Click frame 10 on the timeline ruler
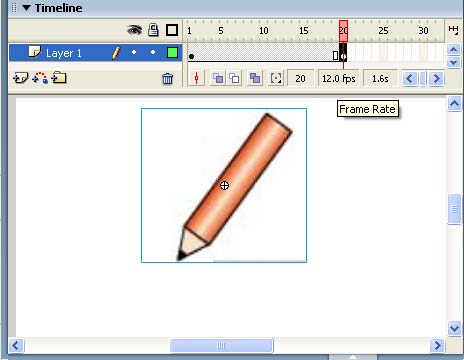Viewport: 464px width, 360px height. 264,31
